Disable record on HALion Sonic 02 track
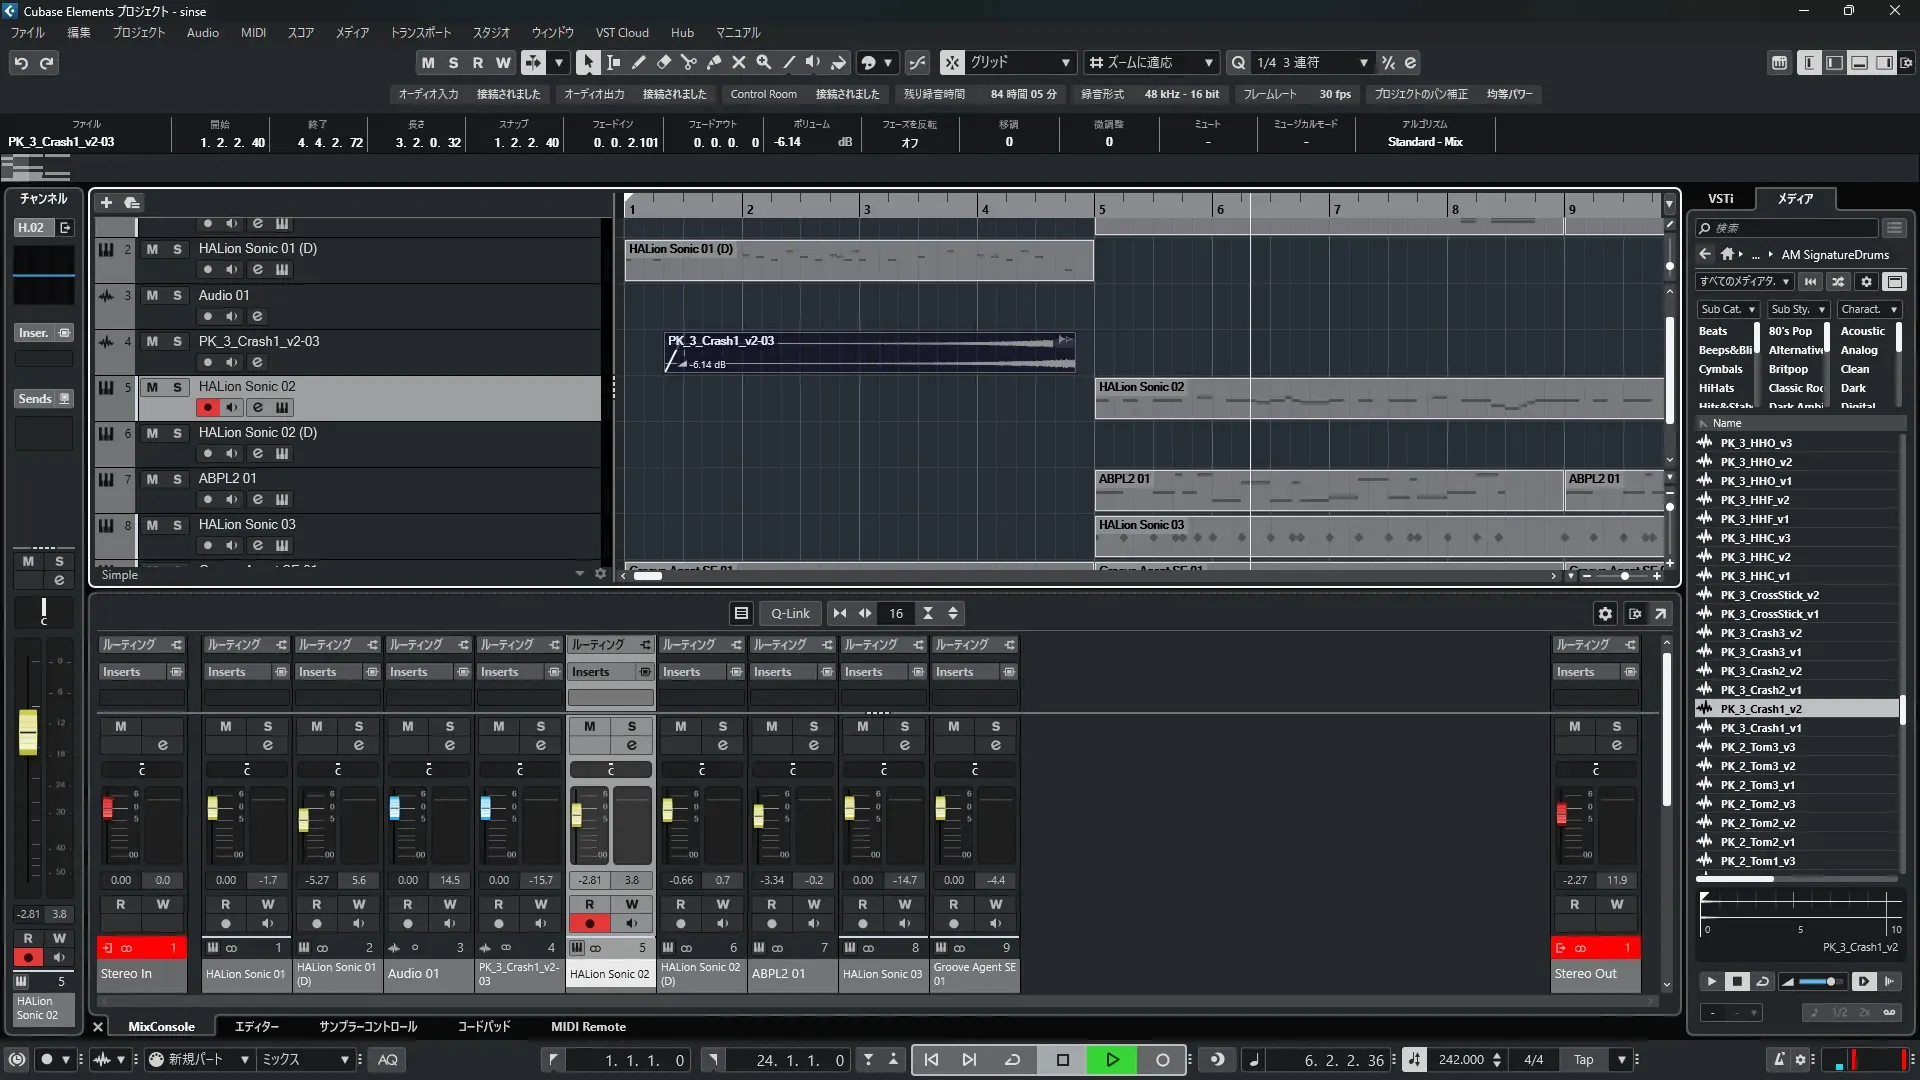This screenshot has width=1920, height=1080. tap(208, 407)
